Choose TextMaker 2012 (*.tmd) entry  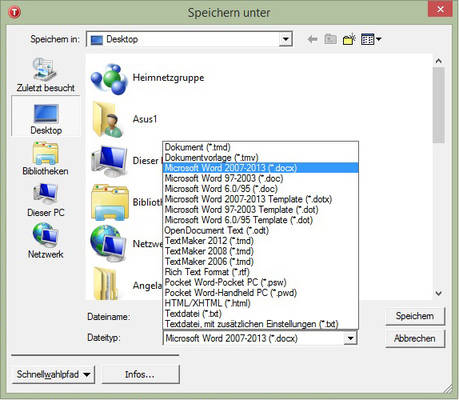[261, 240]
